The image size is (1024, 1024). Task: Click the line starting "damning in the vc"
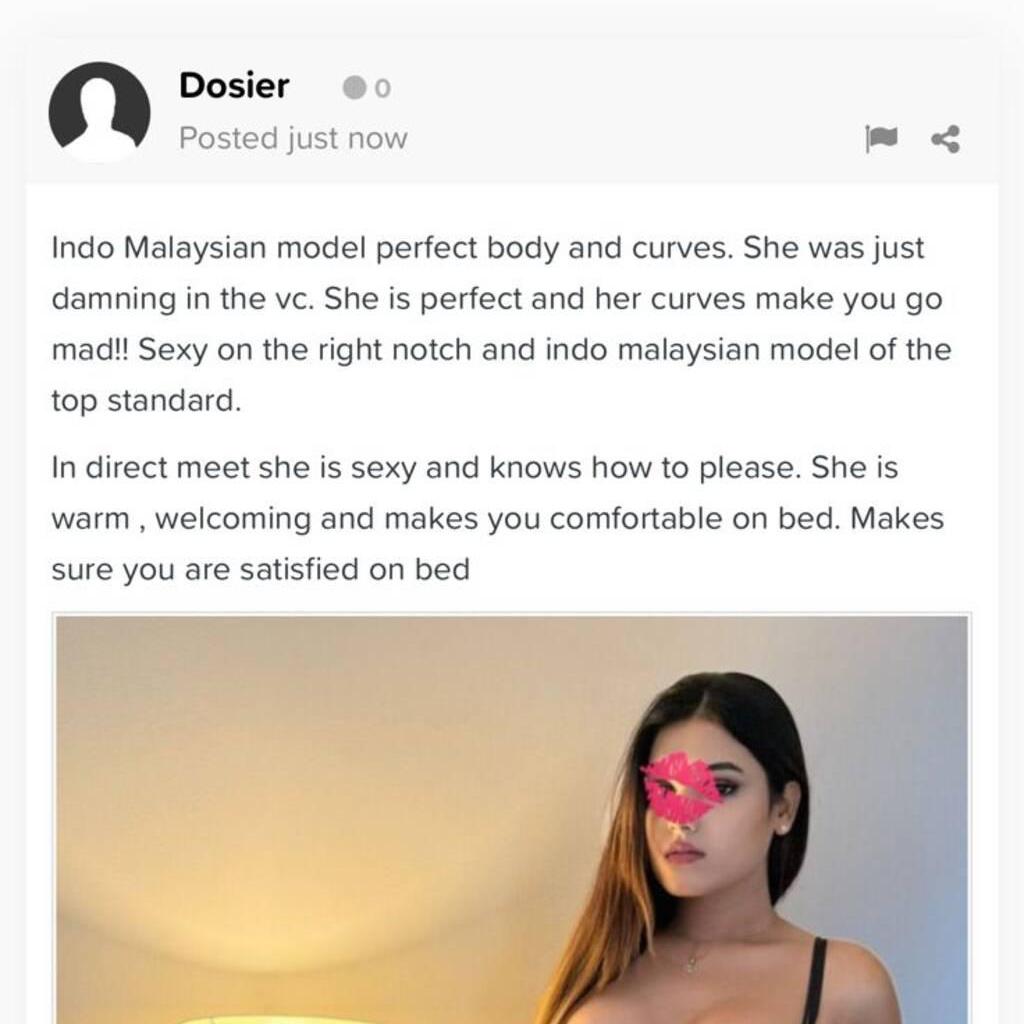click(x=496, y=299)
